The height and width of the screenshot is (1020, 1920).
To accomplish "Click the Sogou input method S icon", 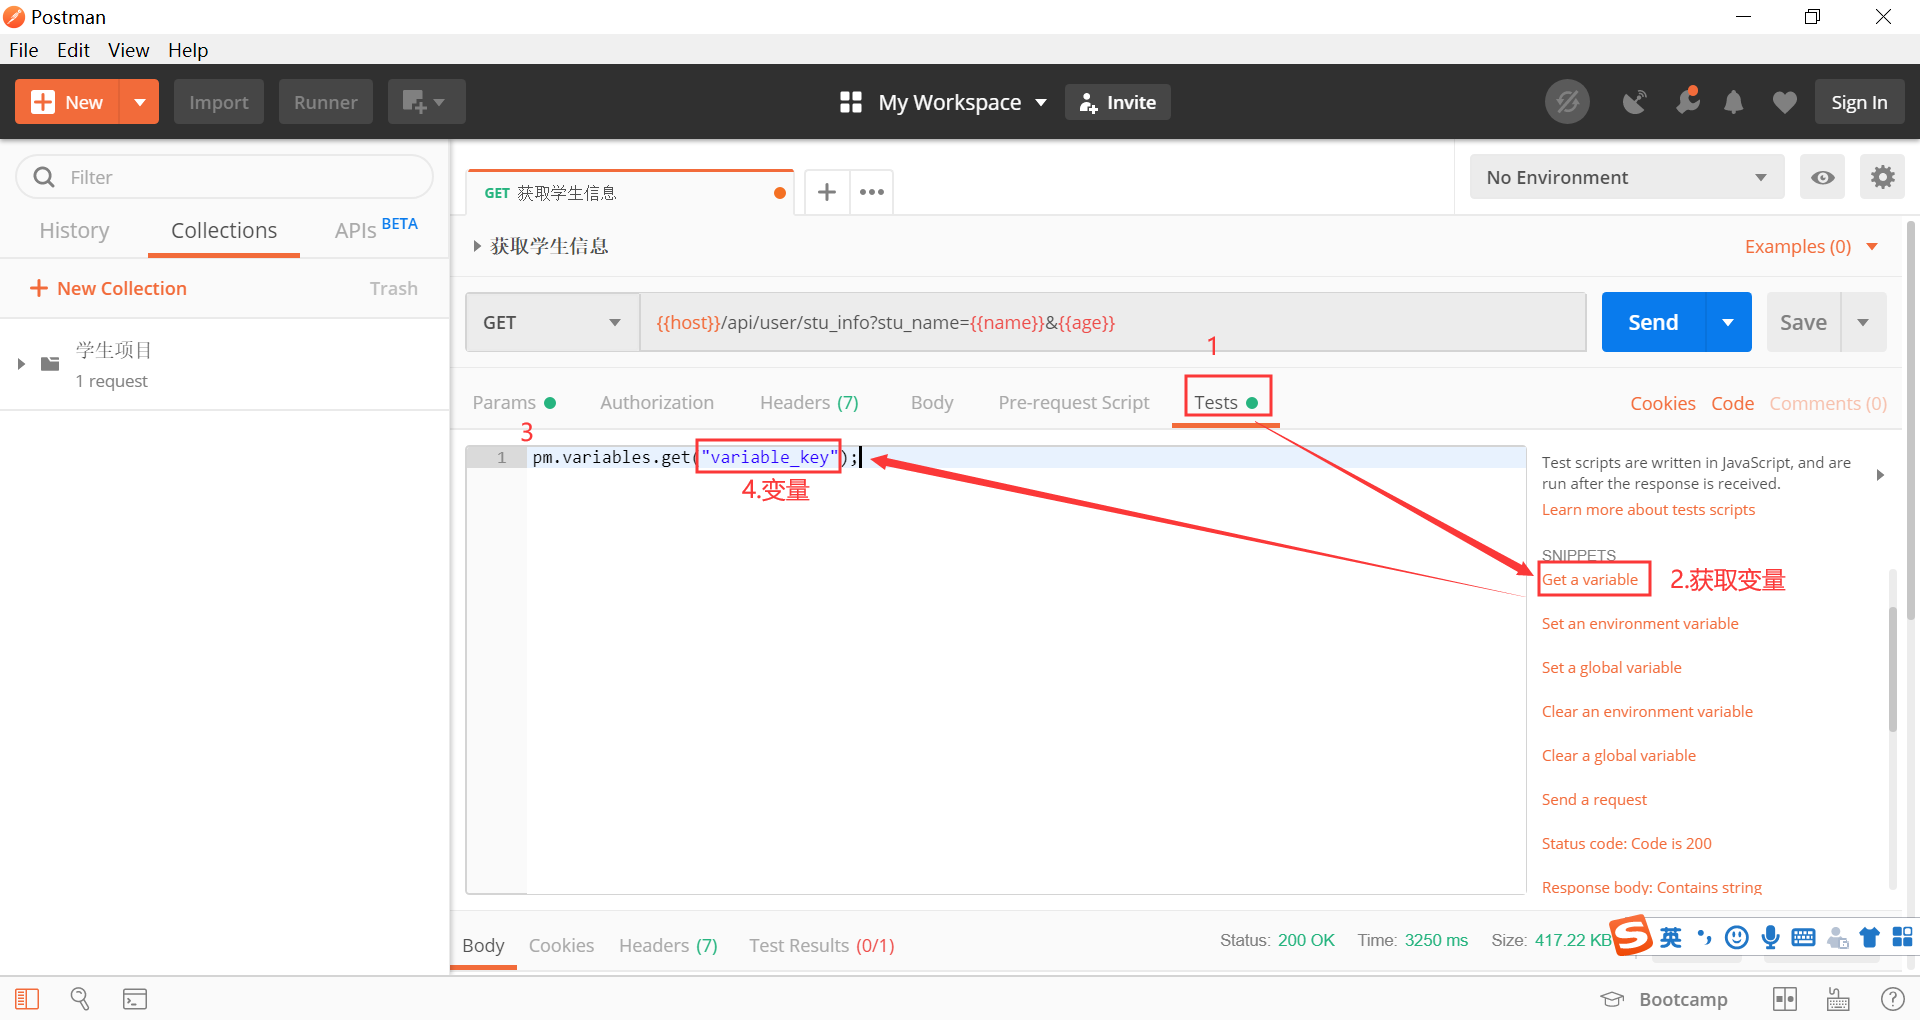I will [1632, 936].
